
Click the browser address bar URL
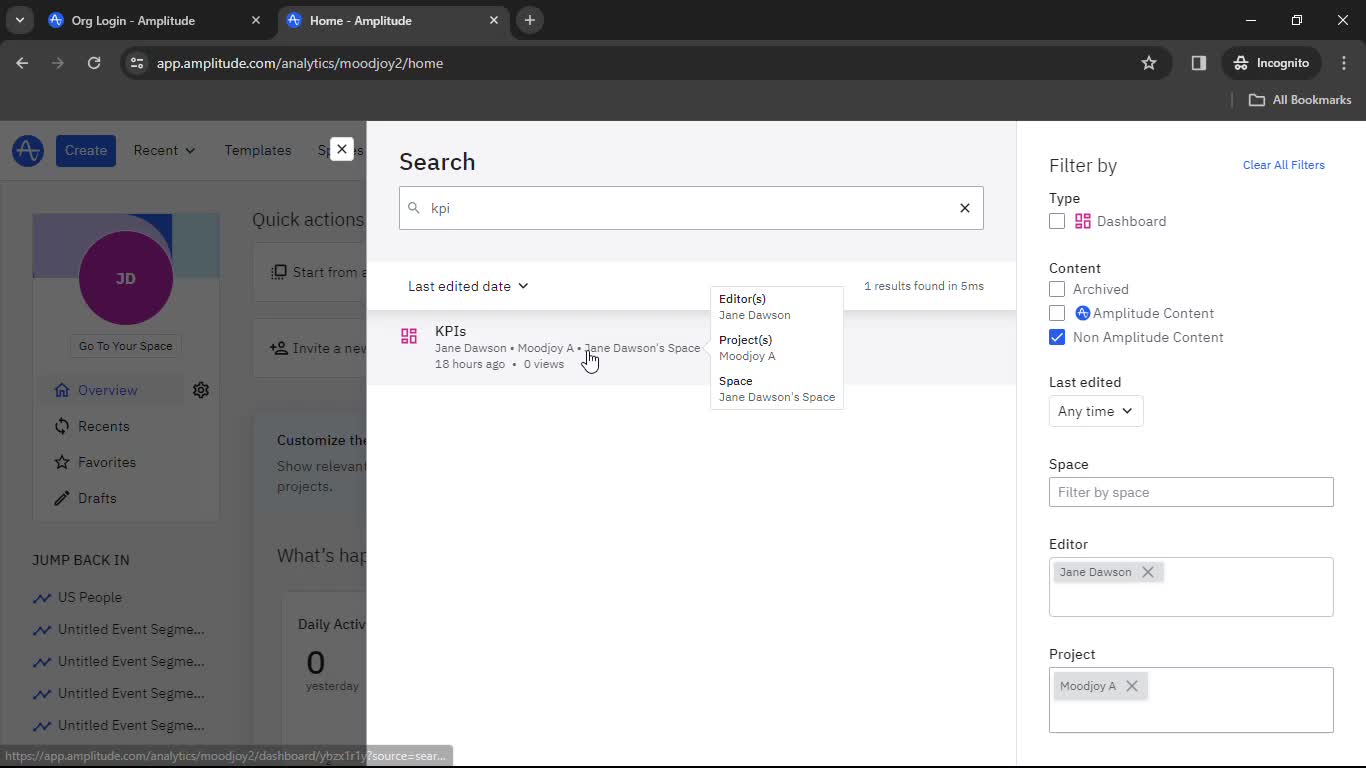(300, 63)
